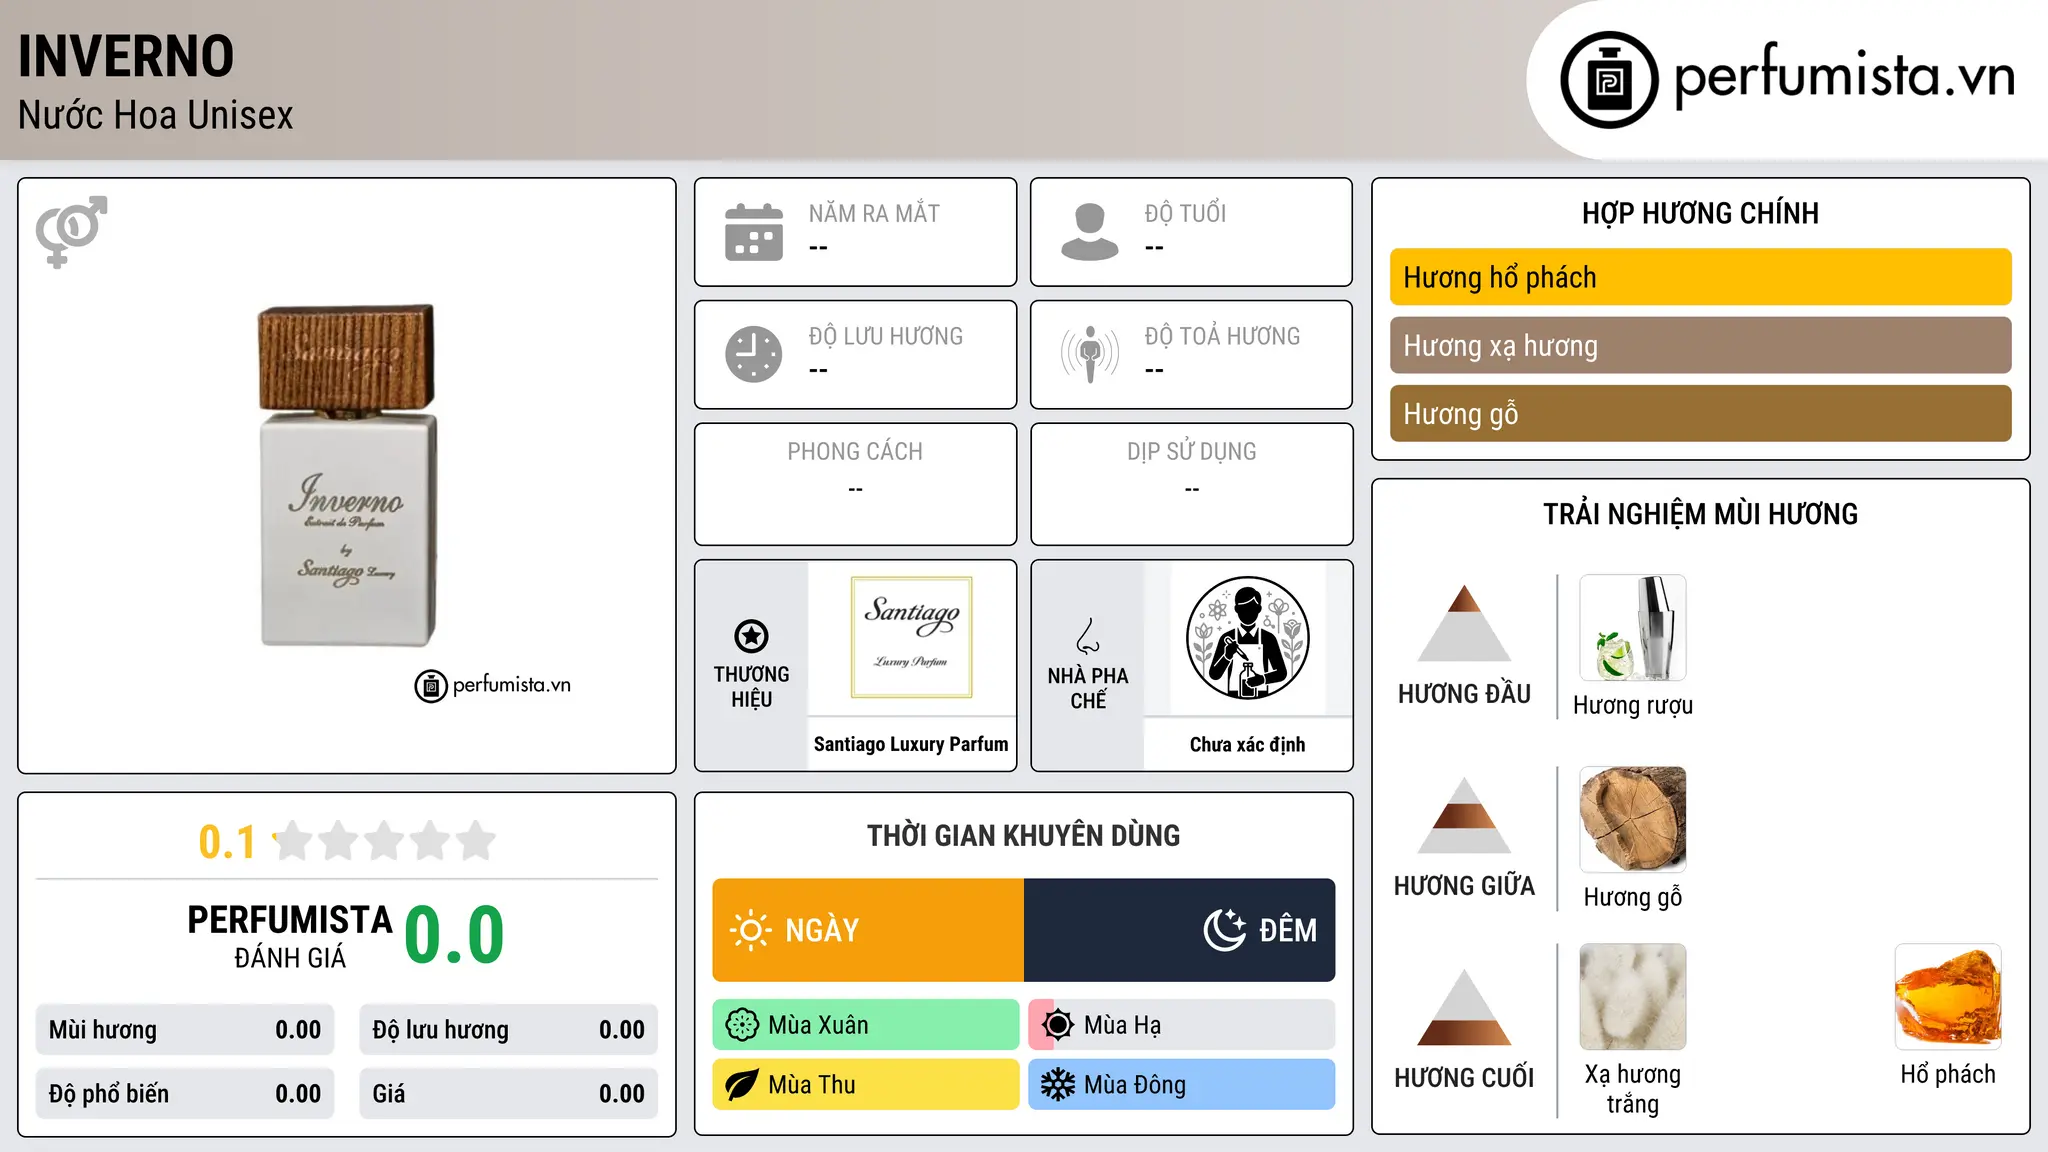Click the Ngày daytime bar
2048x1152 pixels.
tap(868, 930)
